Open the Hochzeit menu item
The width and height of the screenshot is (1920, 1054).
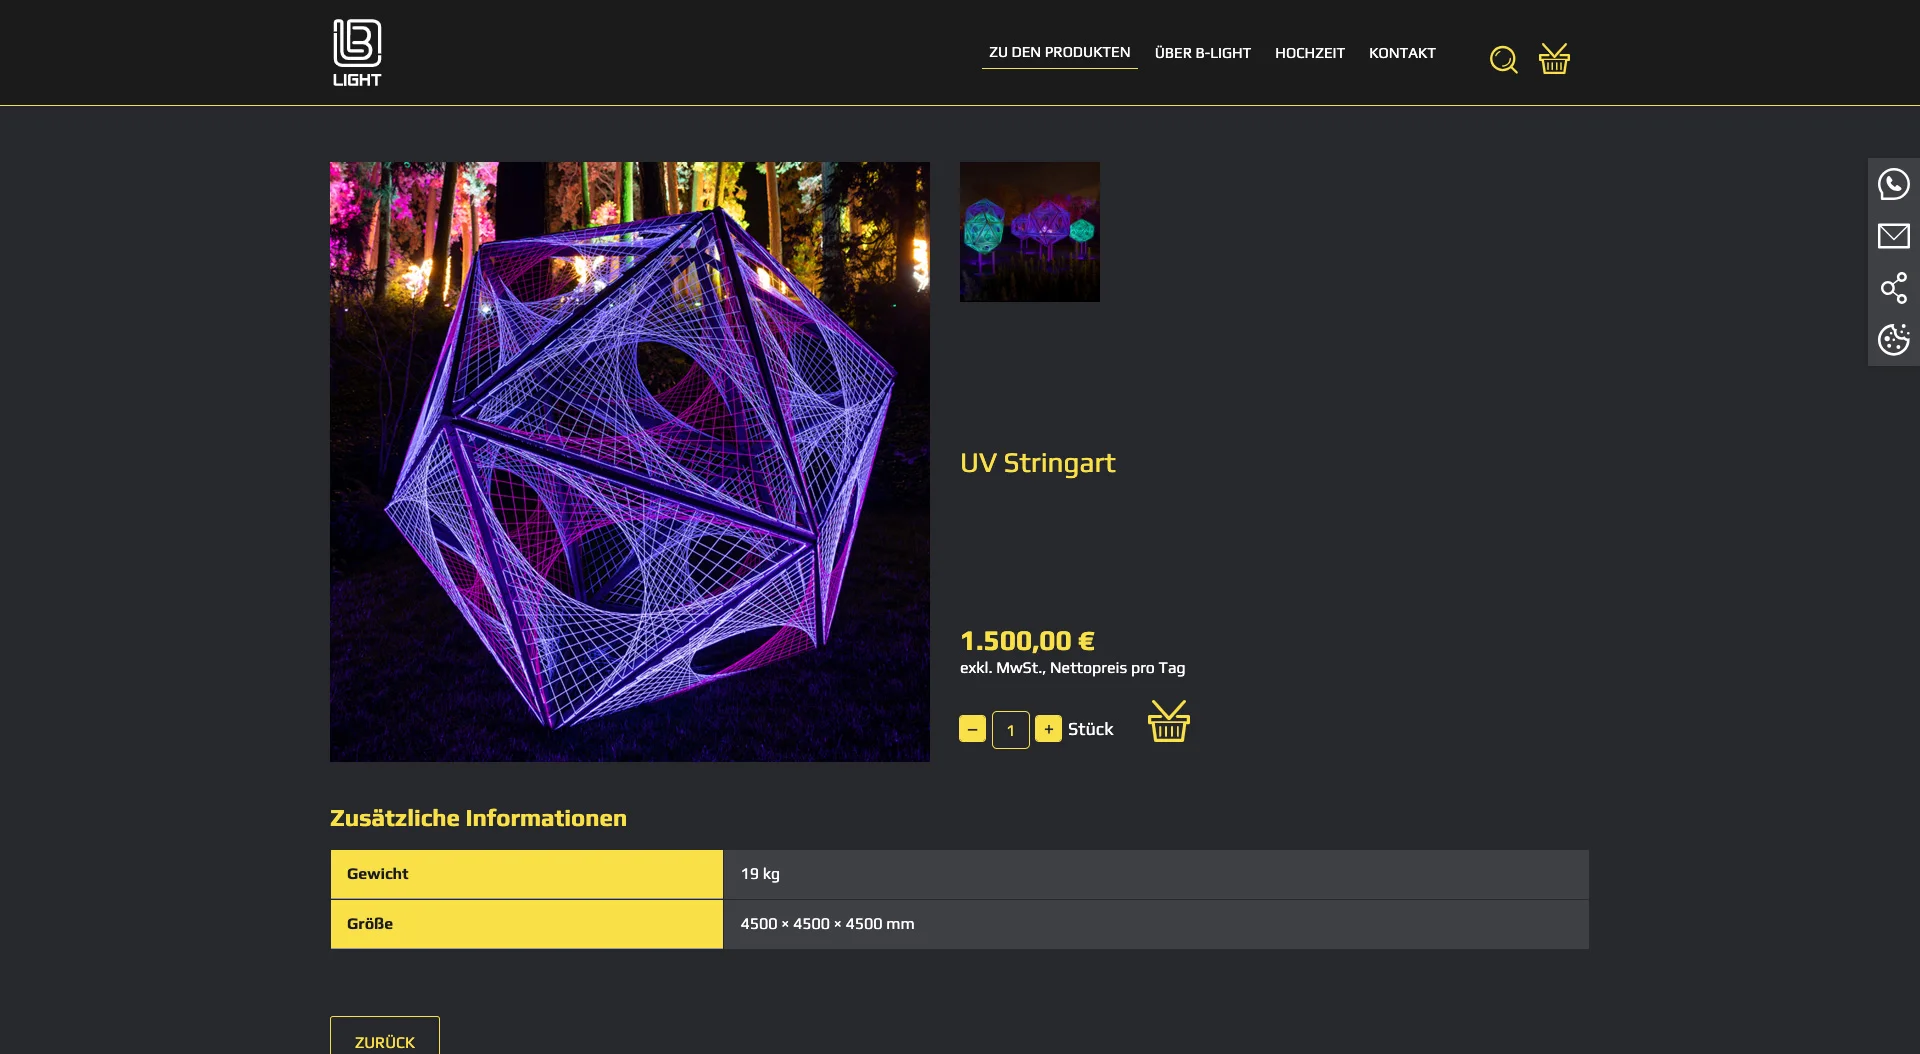[x=1309, y=53]
